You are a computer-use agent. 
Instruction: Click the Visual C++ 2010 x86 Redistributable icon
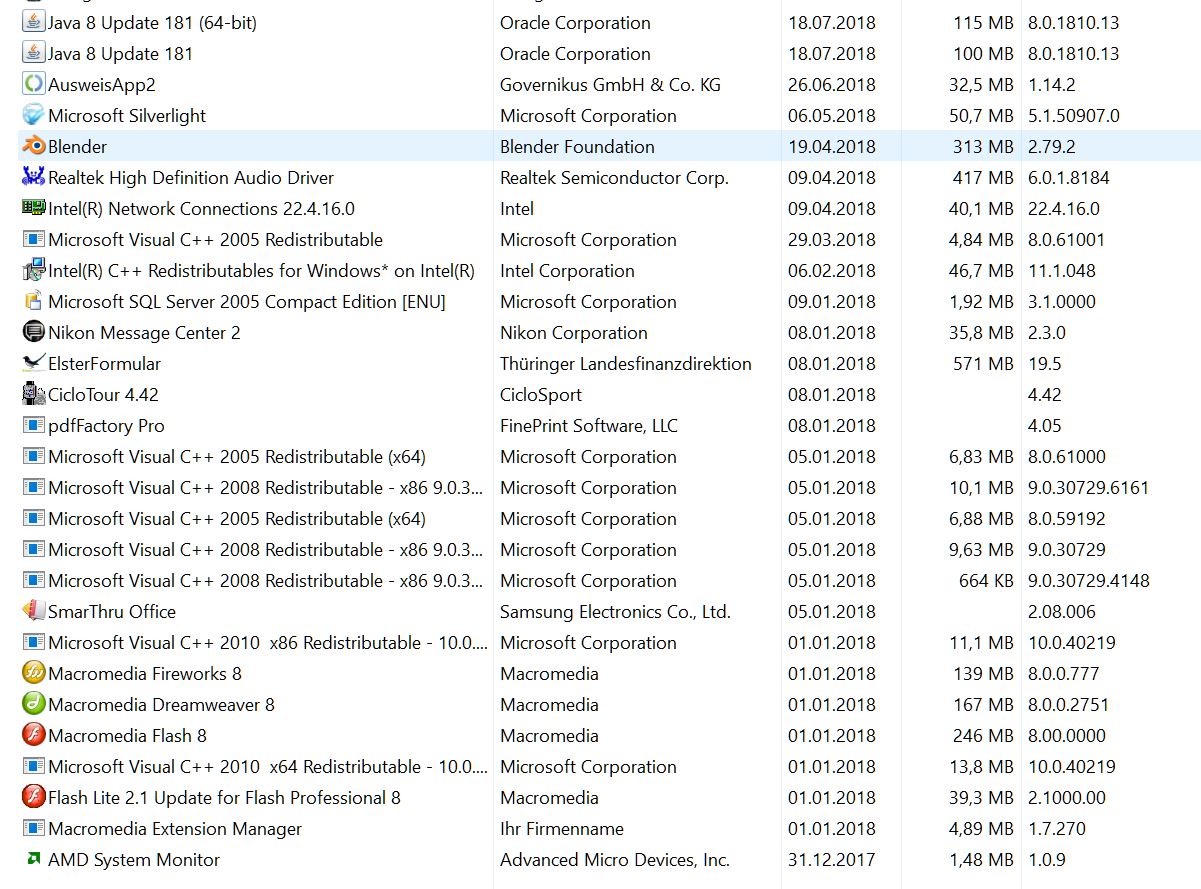point(33,642)
